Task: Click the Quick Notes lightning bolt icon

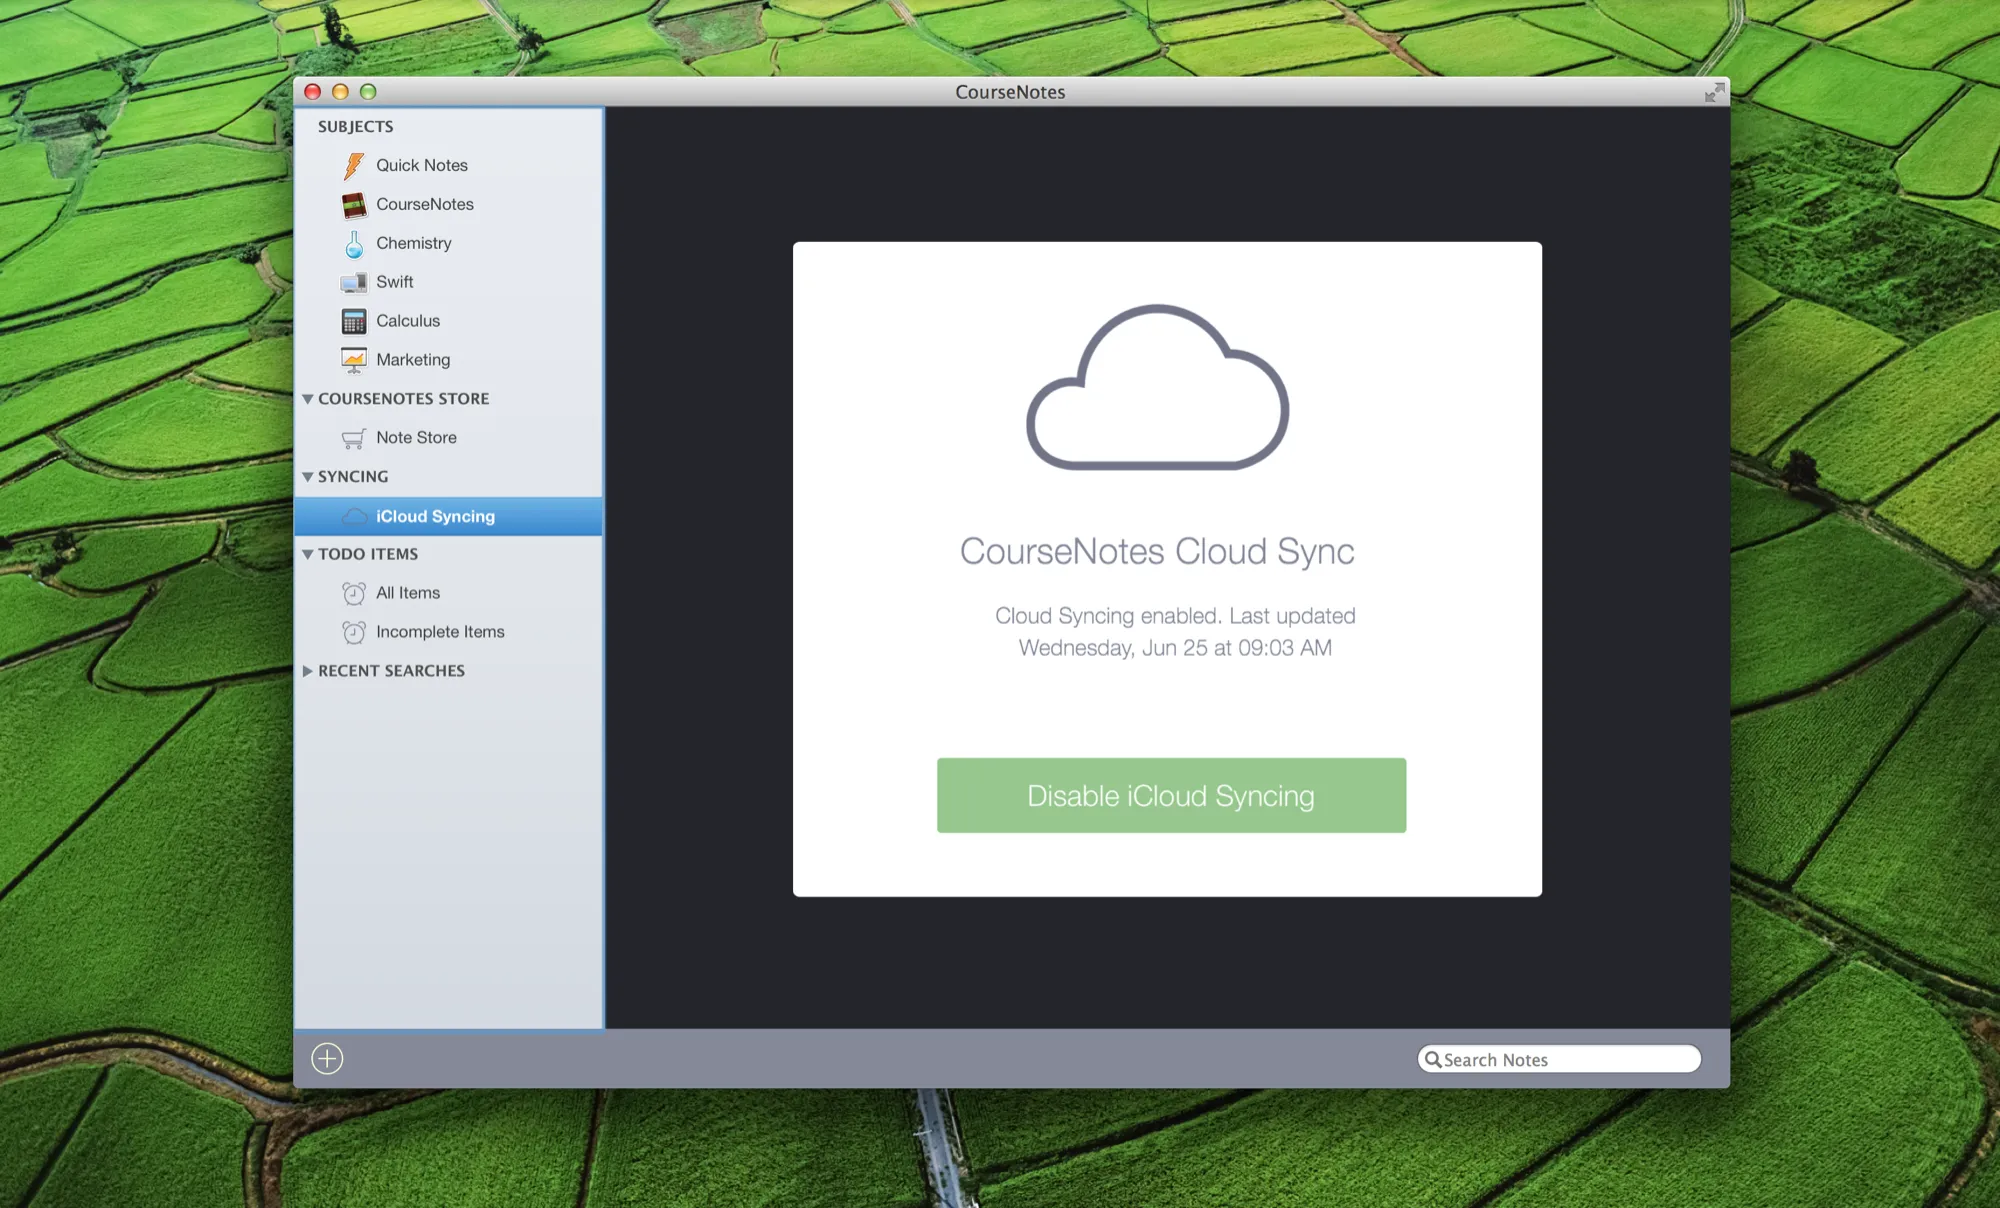Action: click(x=354, y=165)
